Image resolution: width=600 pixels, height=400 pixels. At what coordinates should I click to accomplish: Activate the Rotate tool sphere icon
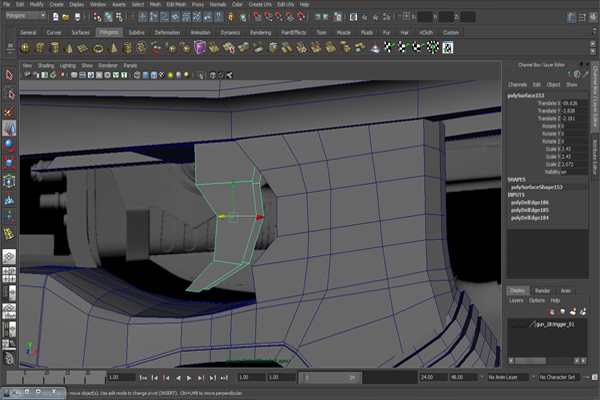point(9,146)
